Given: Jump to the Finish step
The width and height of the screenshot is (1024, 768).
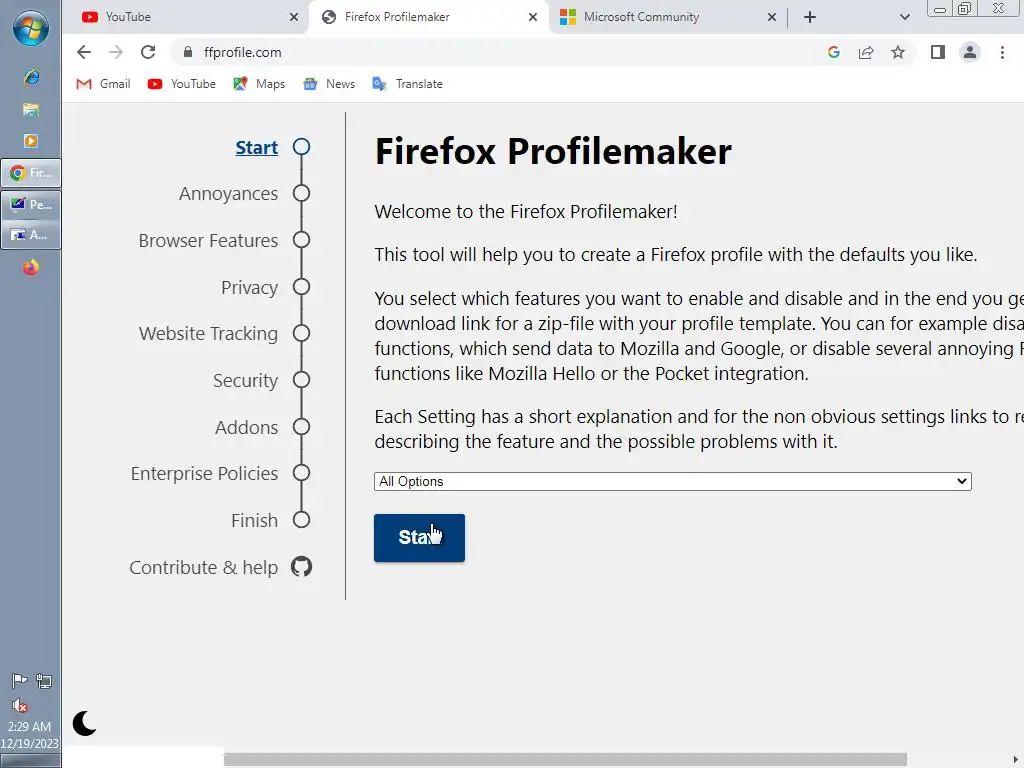Looking at the screenshot, I should coord(255,520).
